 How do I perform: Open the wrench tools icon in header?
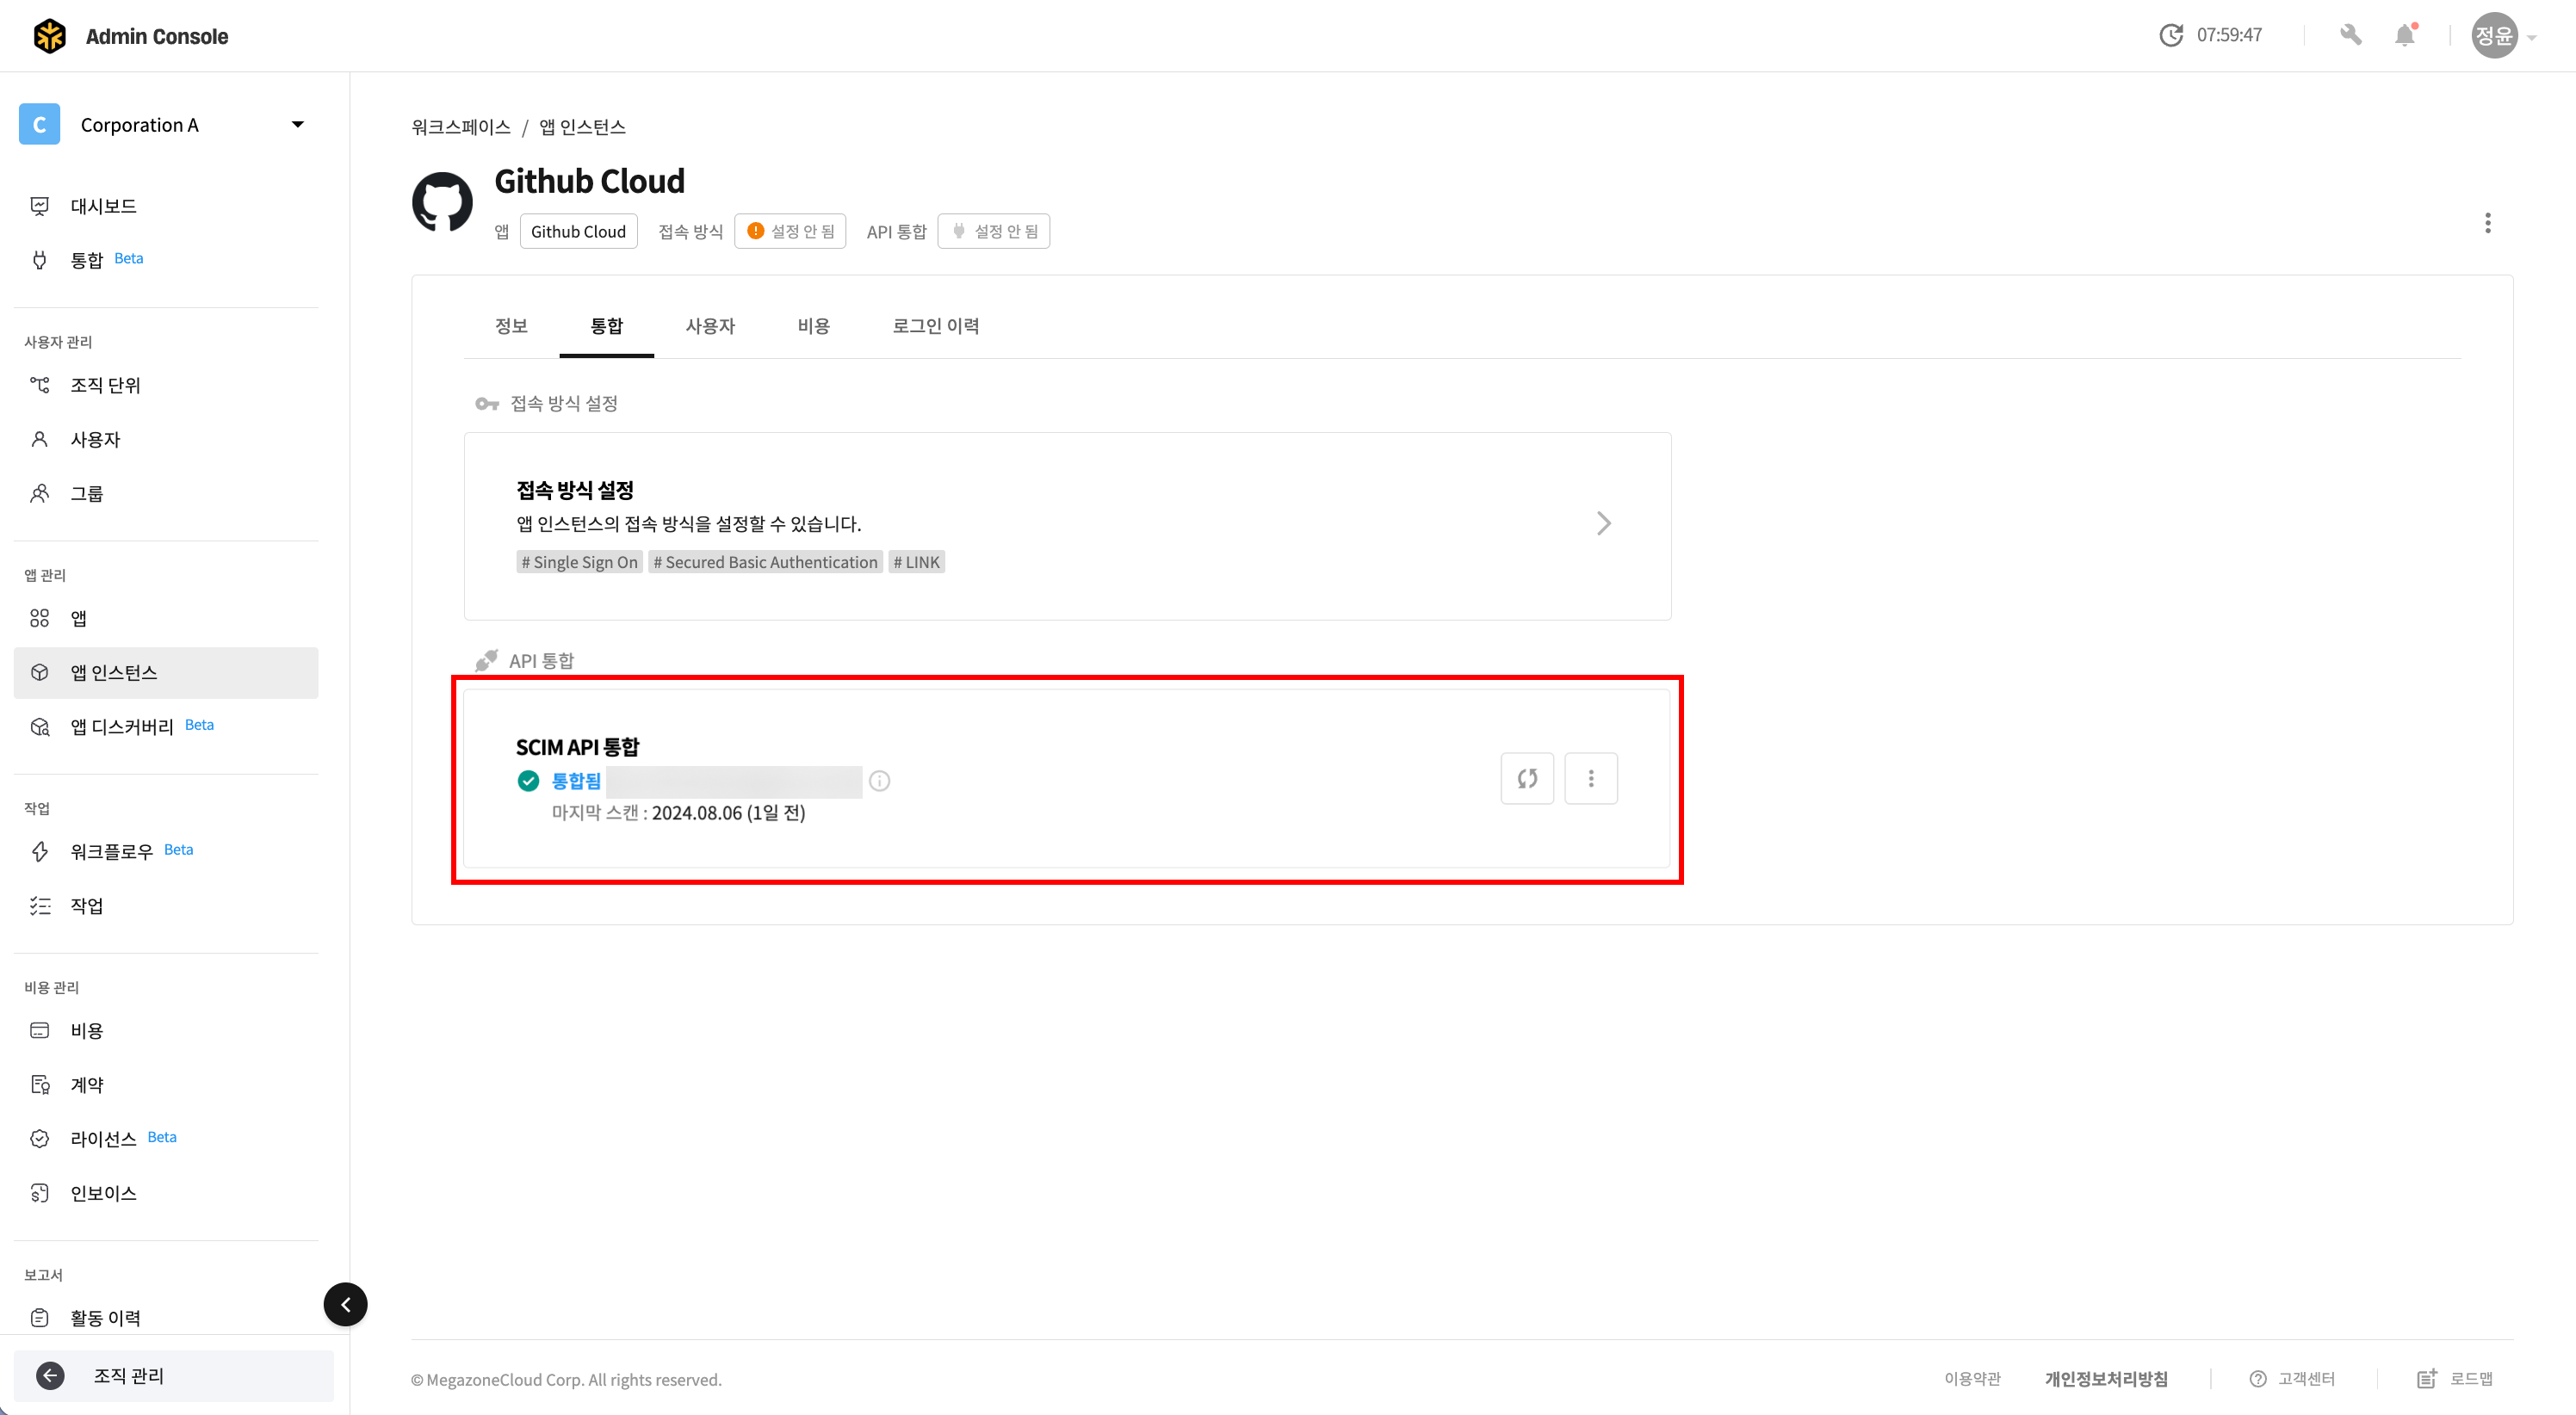pos(2350,35)
